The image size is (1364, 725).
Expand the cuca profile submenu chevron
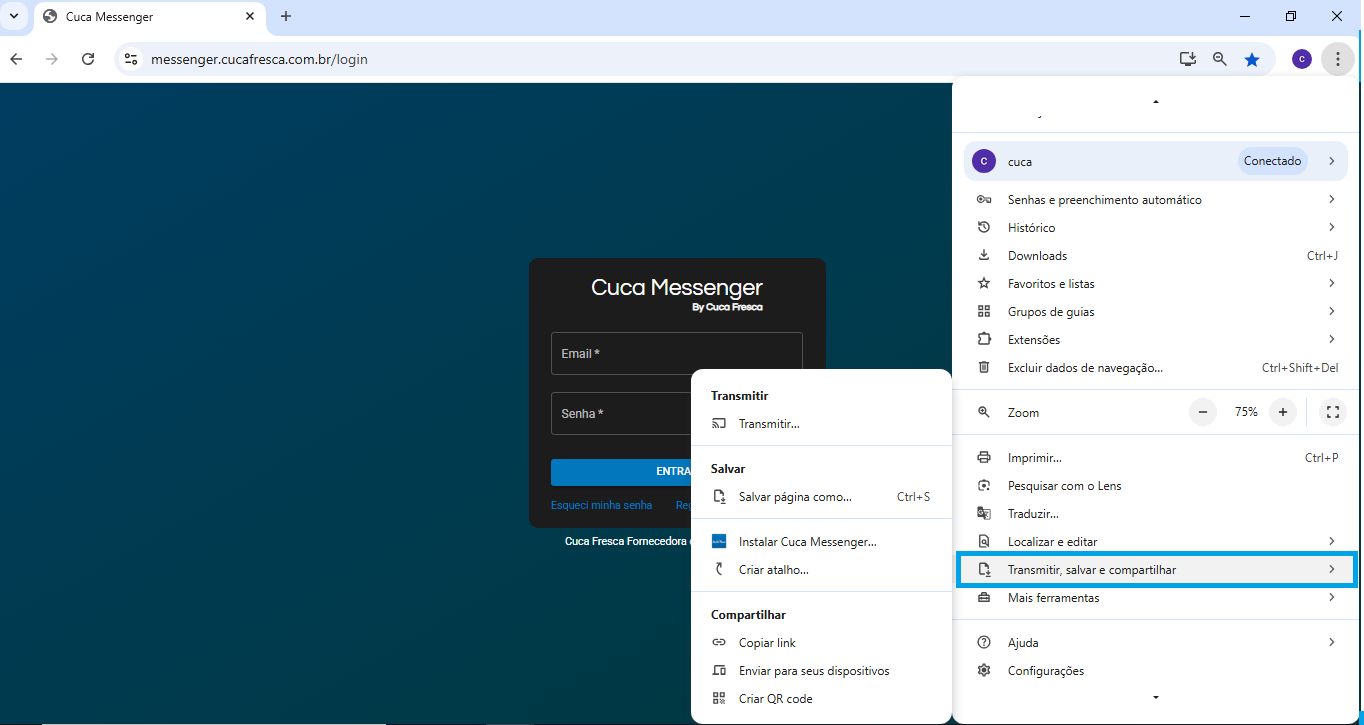[1331, 161]
